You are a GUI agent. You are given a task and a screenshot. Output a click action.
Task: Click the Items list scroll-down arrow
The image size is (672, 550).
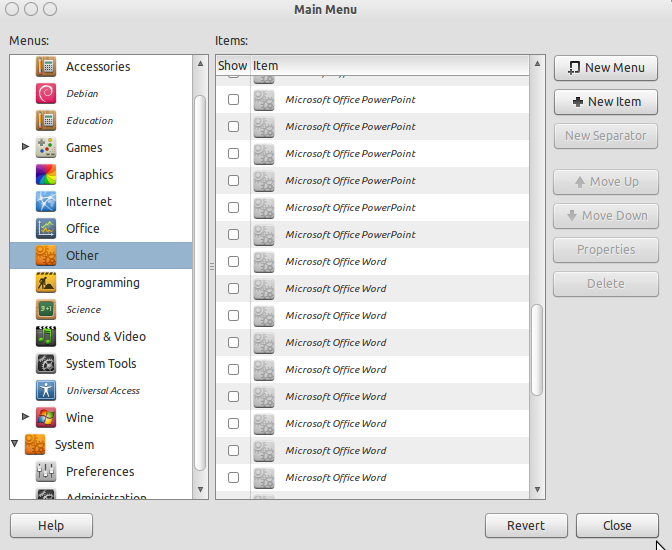[537, 490]
